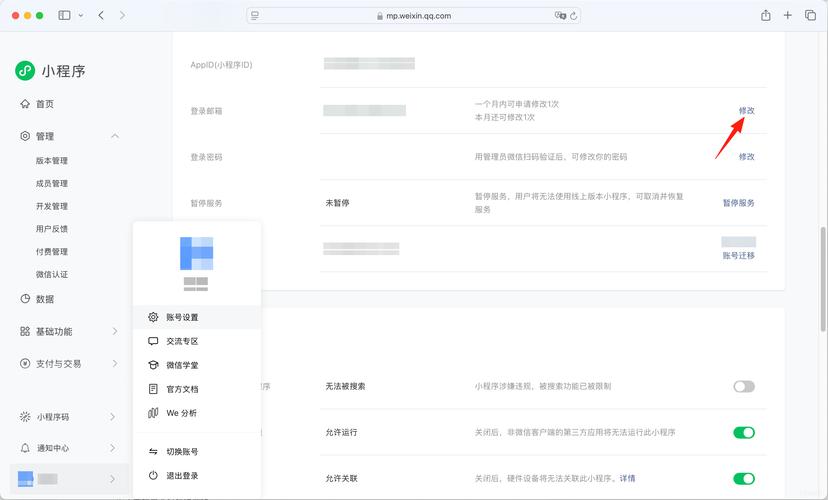Click the page vertical scrollbar
This screenshot has width=828, height=500.
[x=823, y=279]
